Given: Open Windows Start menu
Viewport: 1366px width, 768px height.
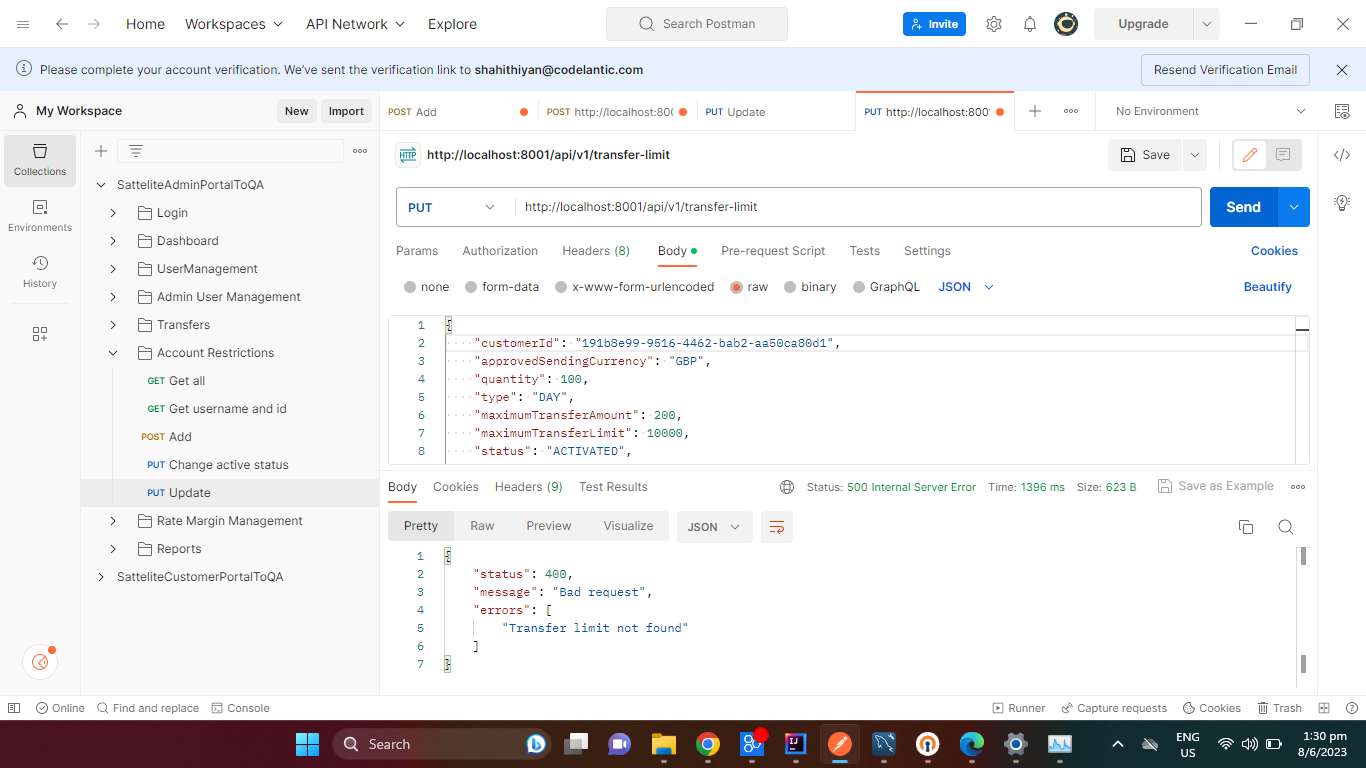Looking at the screenshot, I should click(307, 744).
